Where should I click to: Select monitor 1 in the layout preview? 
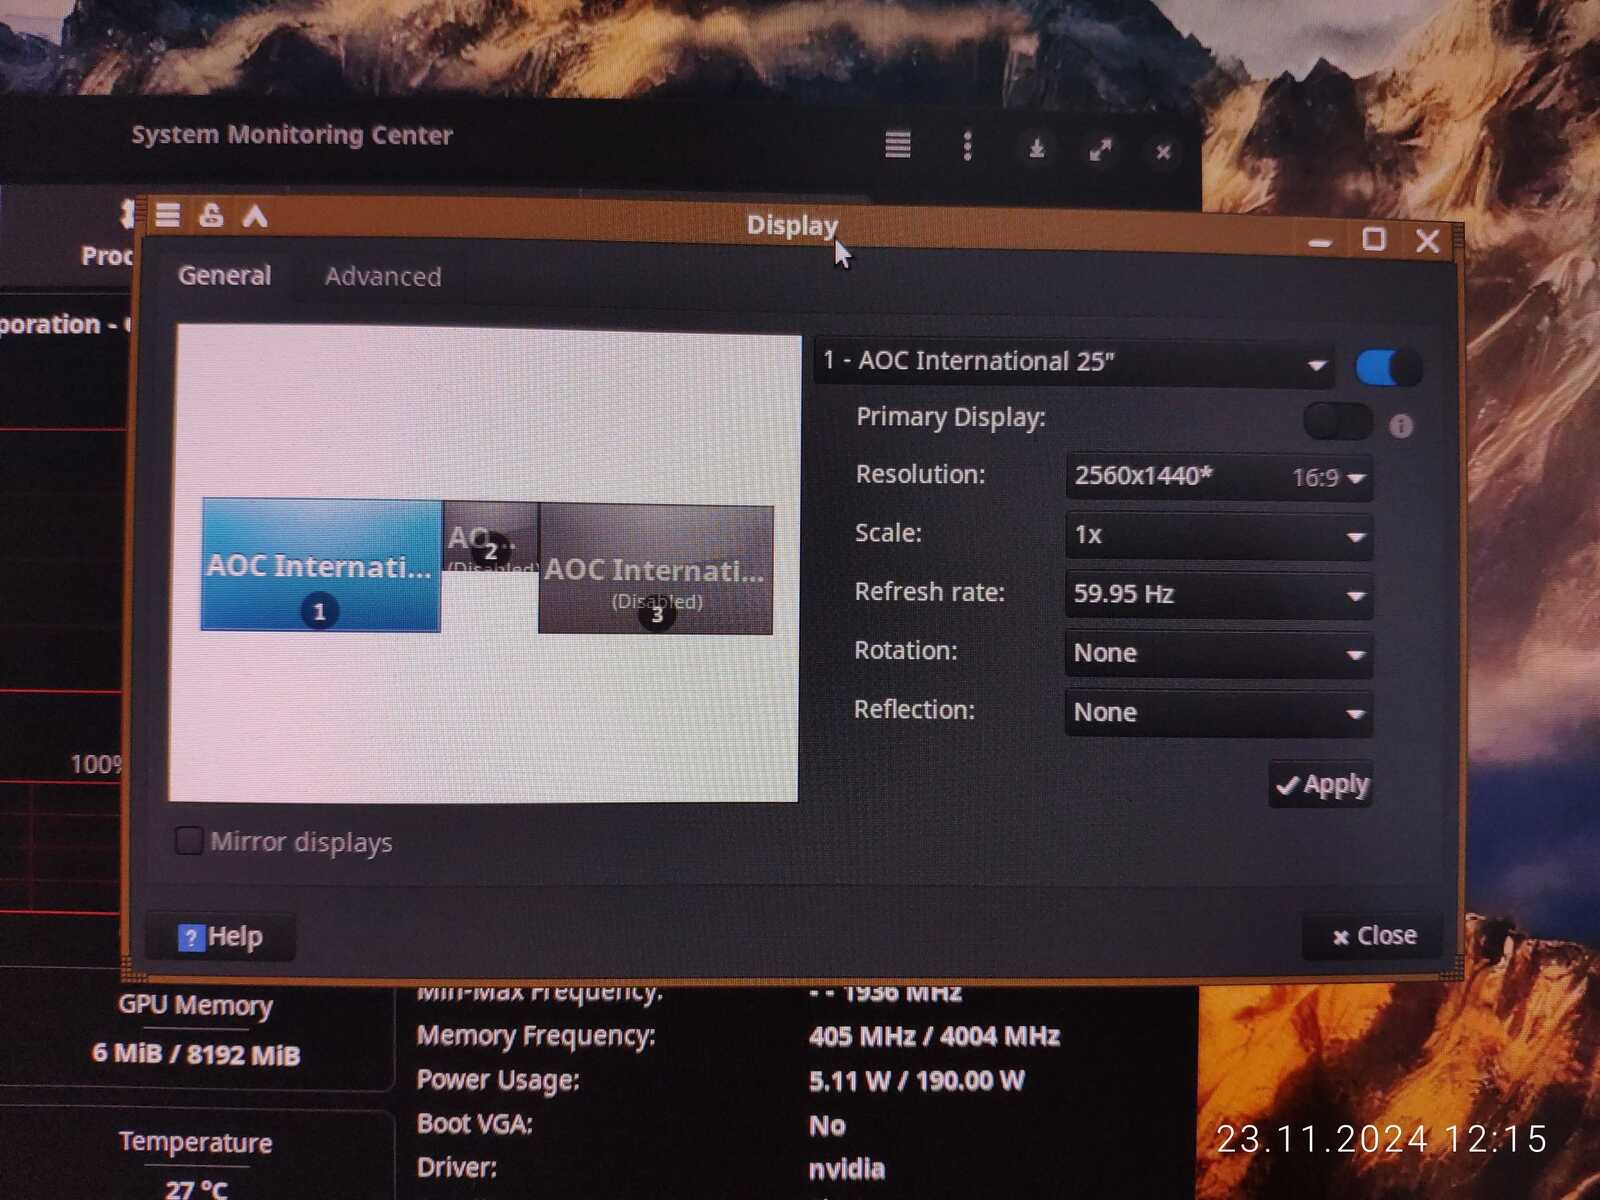(x=321, y=565)
